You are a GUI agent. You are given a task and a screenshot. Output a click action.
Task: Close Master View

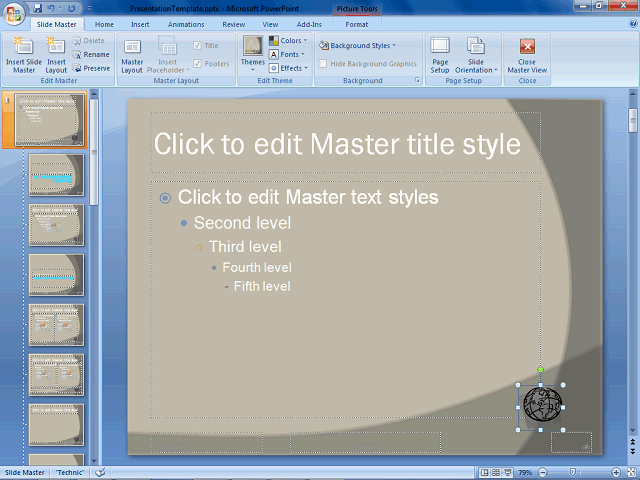[x=527, y=55]
